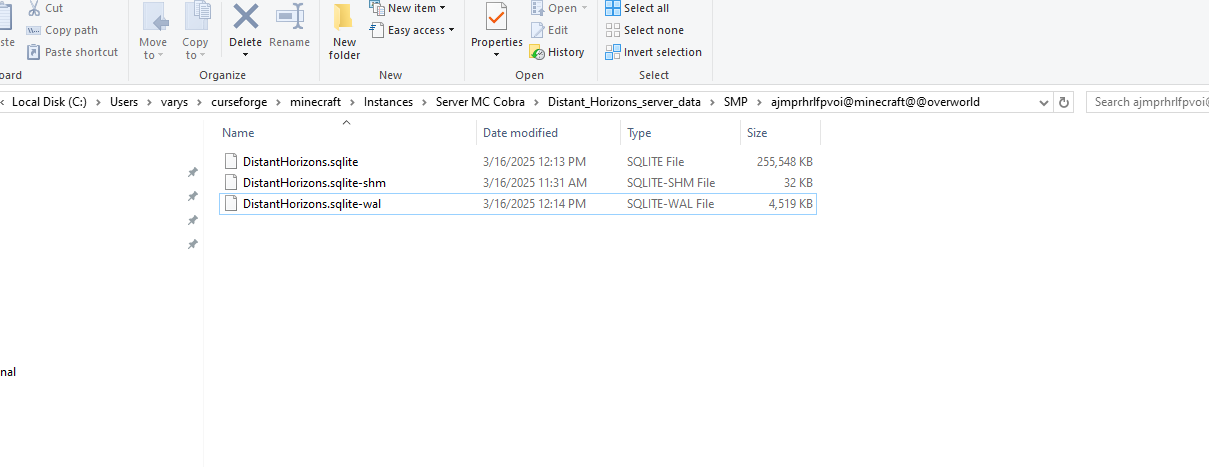This screenshot has width=1209, height=467.
Task: Click the 255,548 KB size cell
Action: coord(785,161)
